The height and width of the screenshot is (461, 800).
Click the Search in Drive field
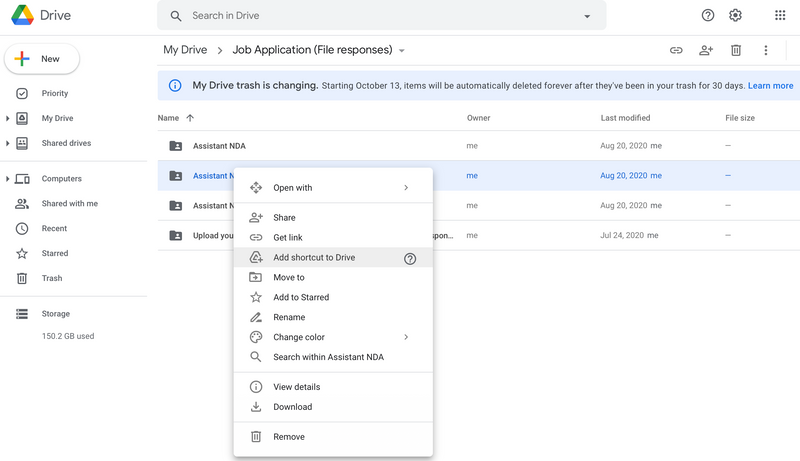coord(380,16)
